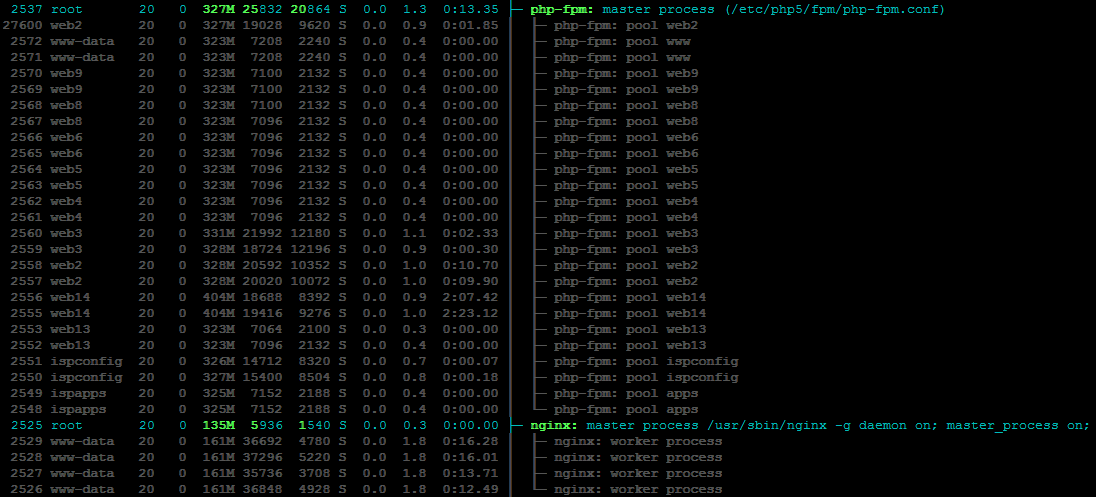This screenshot has height=497, width=1096.
Task: Click PID 2528 nginx worker
Action: coord(27,457)
